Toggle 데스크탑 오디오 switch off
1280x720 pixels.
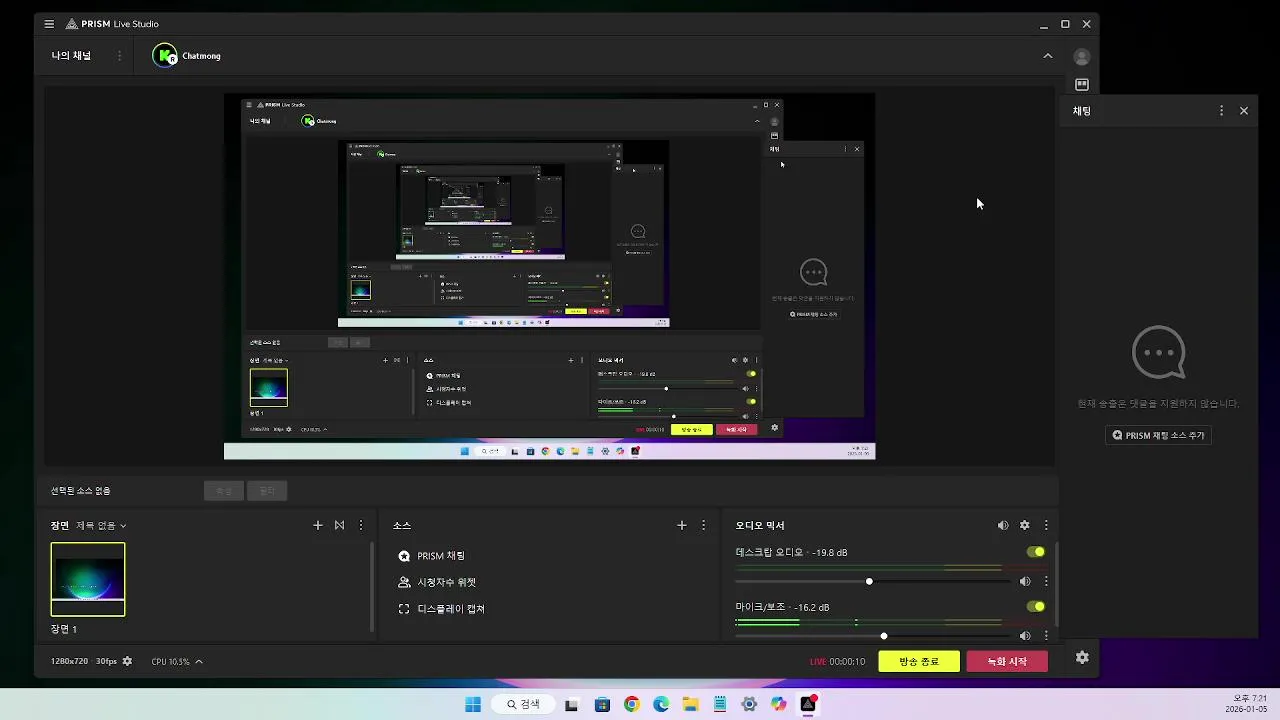(1036, 552)
